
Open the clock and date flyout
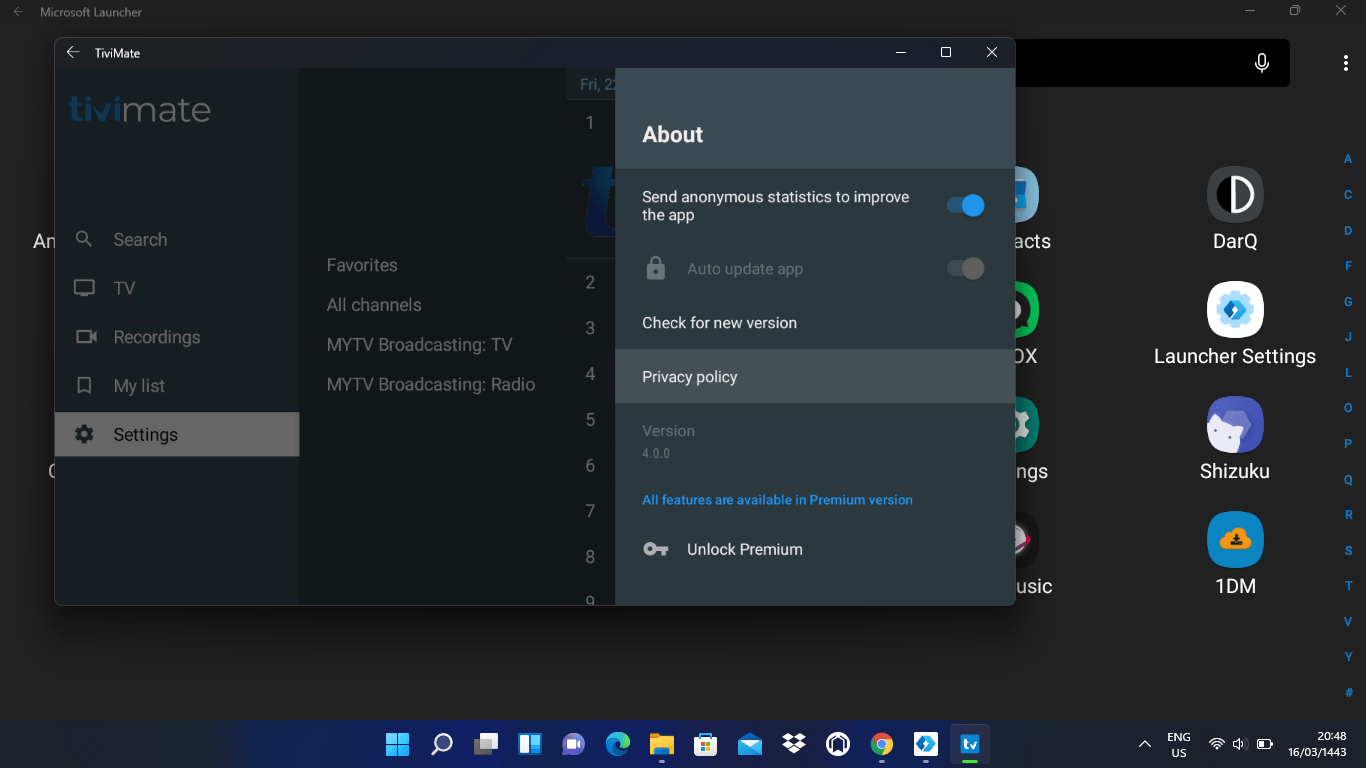pos(1316,744)
